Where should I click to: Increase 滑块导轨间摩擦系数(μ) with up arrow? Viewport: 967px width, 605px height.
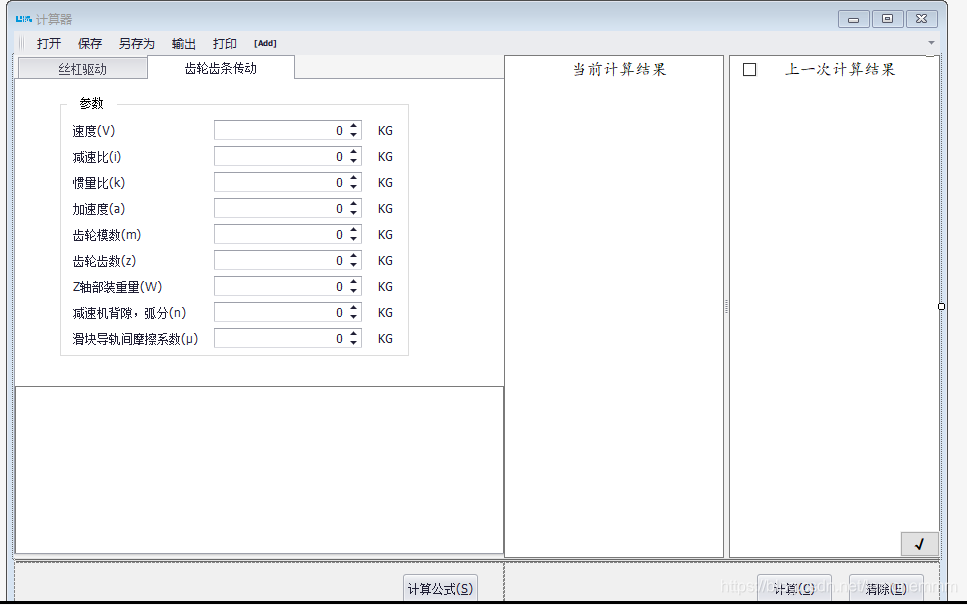click(353, 334)
